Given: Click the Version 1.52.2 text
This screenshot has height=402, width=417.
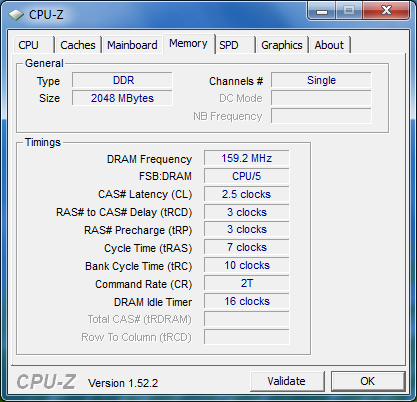Looking at the screenshot, I should click(x=123, y=383).
